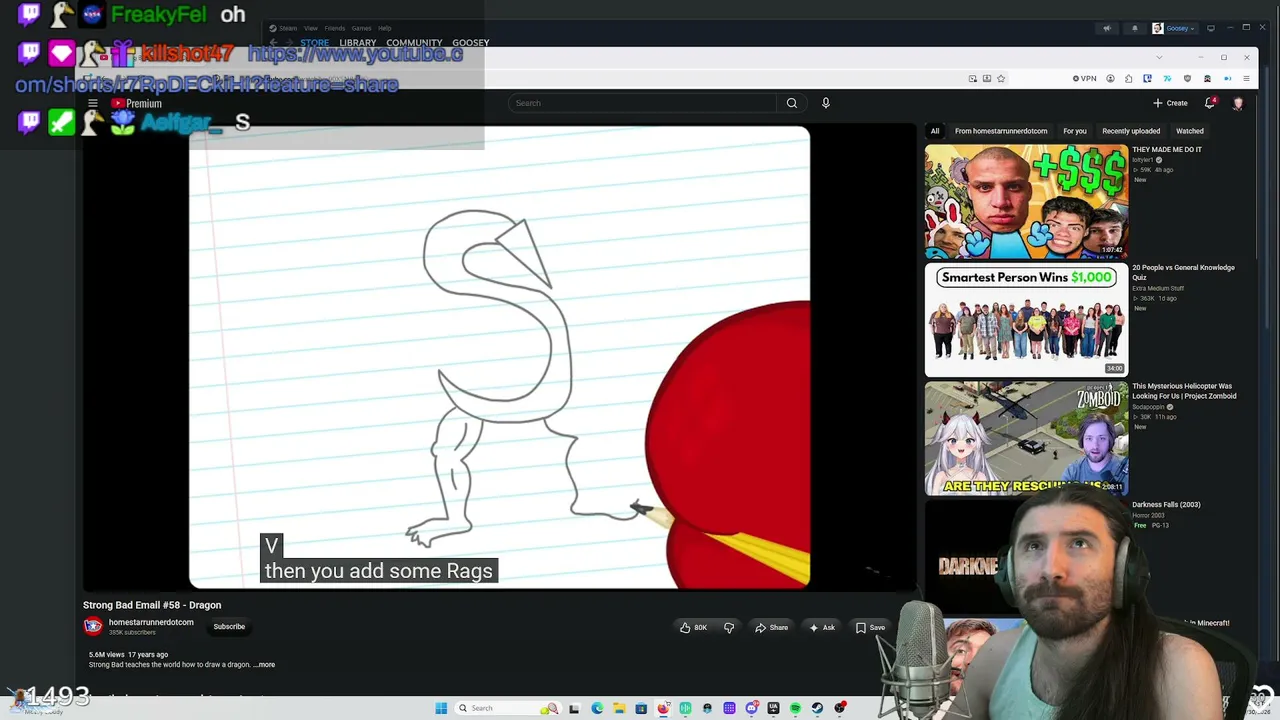This screenshot has width=1280, height=720.
Task: Select the Recently uploaded chip
Action: (x=1131, y=131)
